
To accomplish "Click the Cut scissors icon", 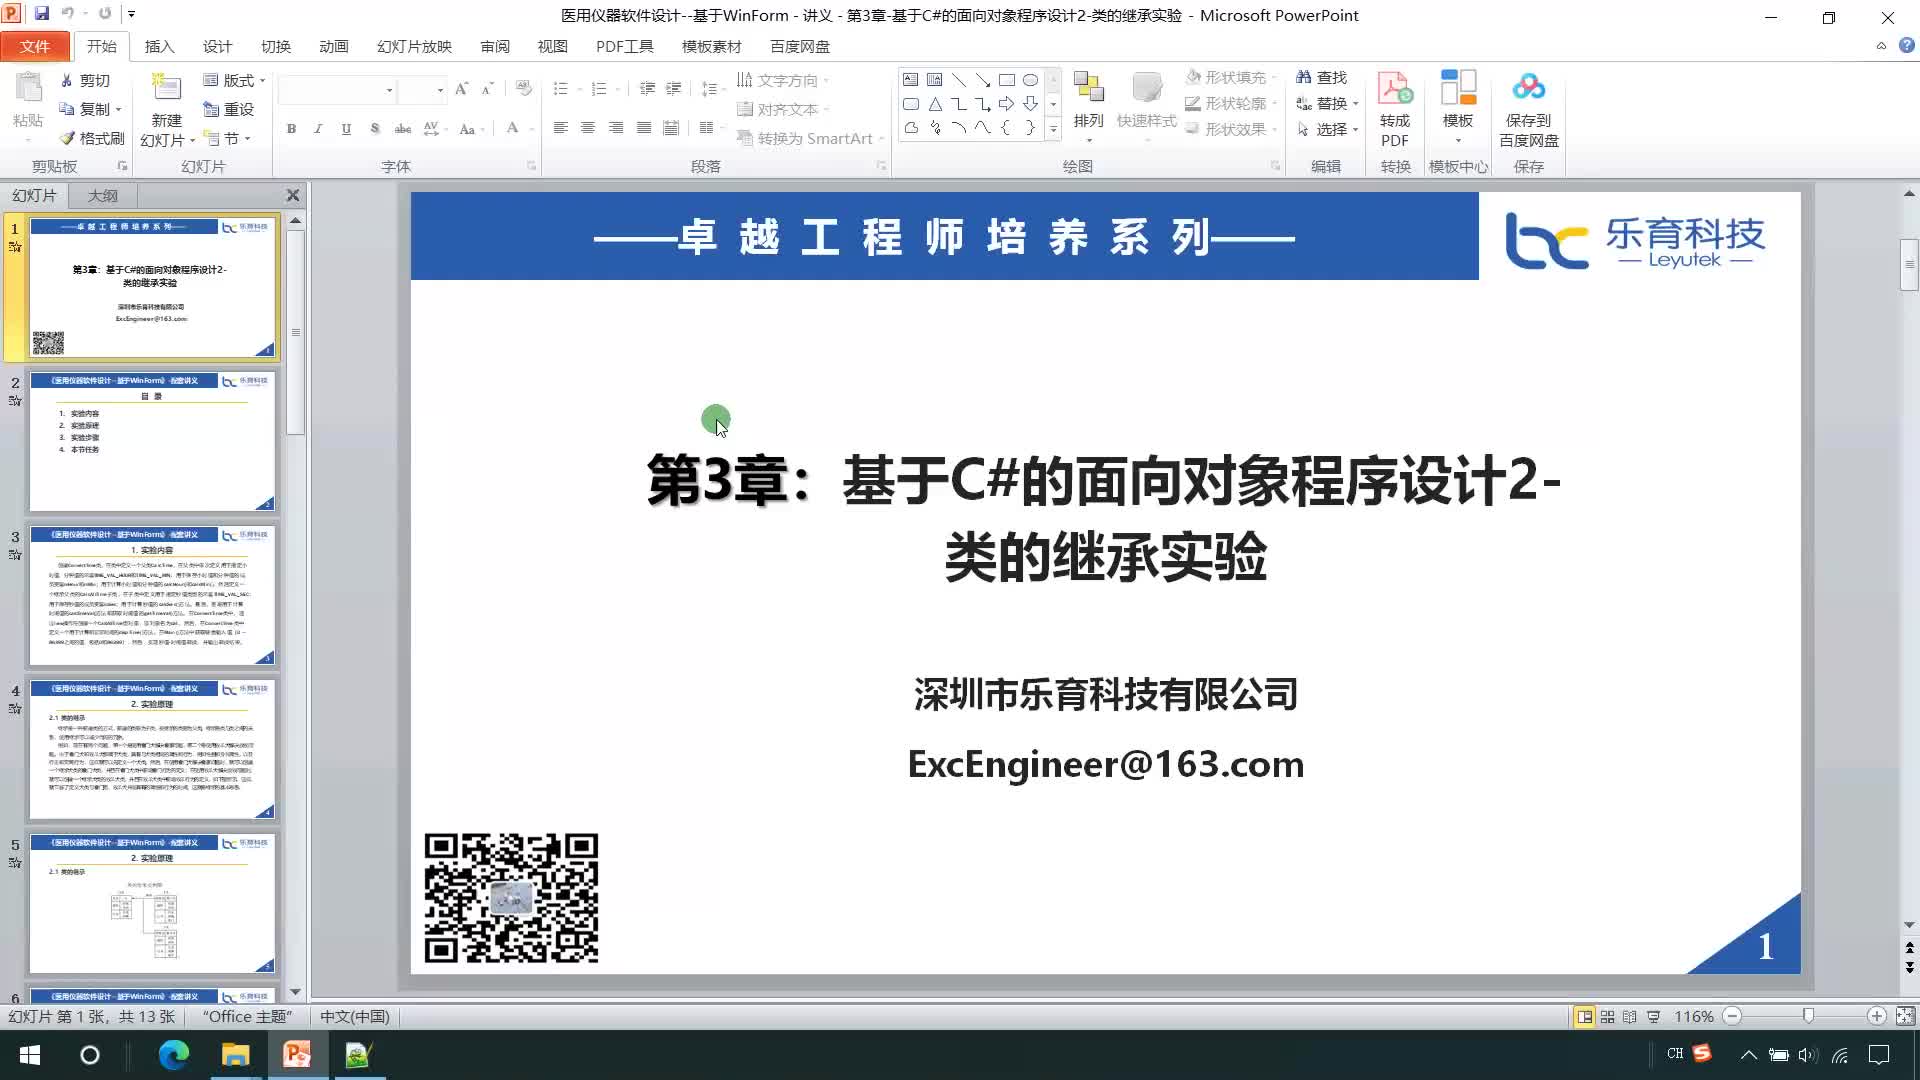I will pyautogui.click(x=67, y=80).
